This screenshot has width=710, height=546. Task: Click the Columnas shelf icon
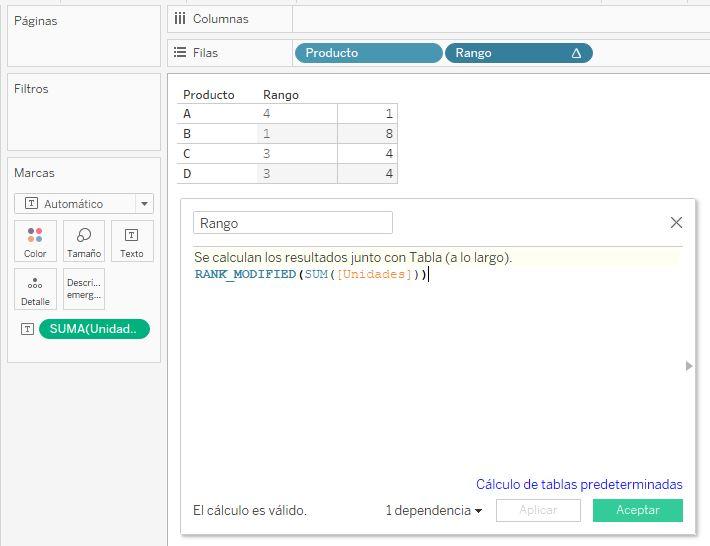tap(180, 19)
